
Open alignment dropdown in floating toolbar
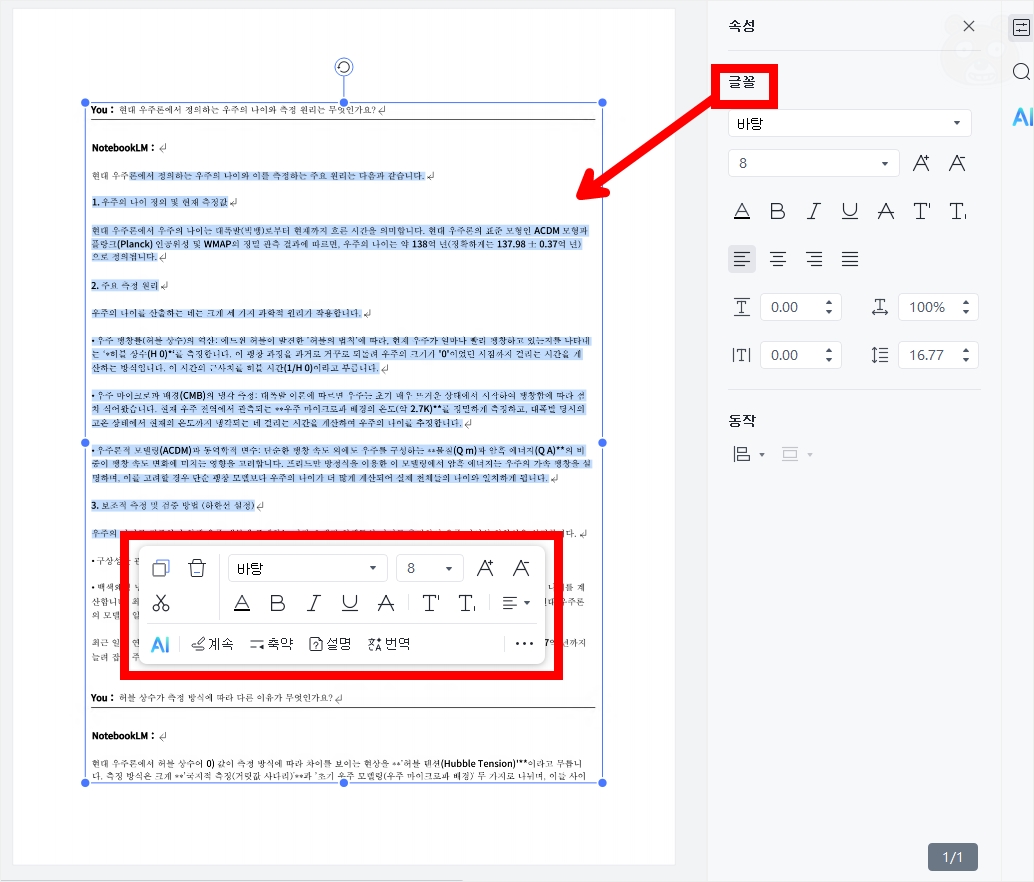click(x=516, y=603)
